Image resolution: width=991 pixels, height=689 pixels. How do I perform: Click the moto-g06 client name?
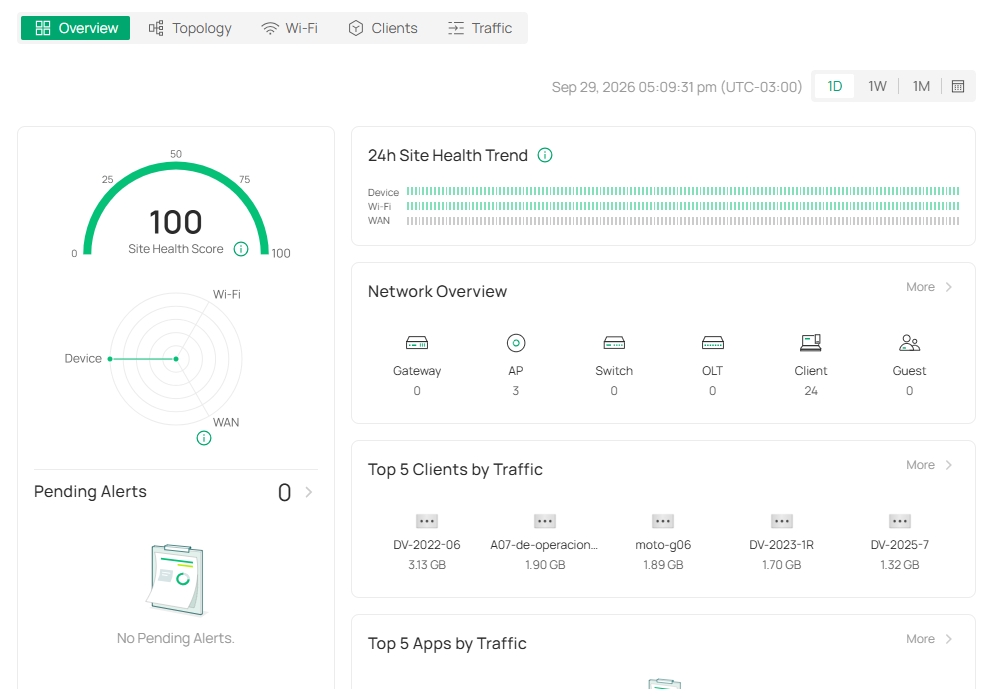coord(663,545)
